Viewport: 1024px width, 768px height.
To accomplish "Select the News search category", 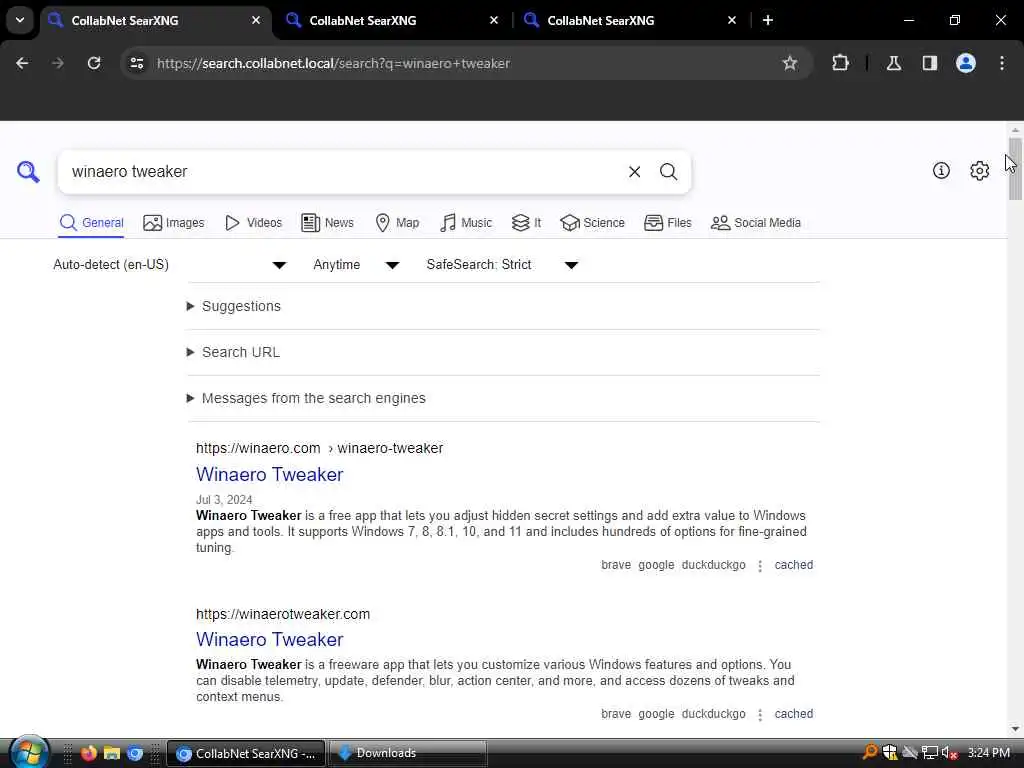I will pyautogui.click(x=327, y=223).
